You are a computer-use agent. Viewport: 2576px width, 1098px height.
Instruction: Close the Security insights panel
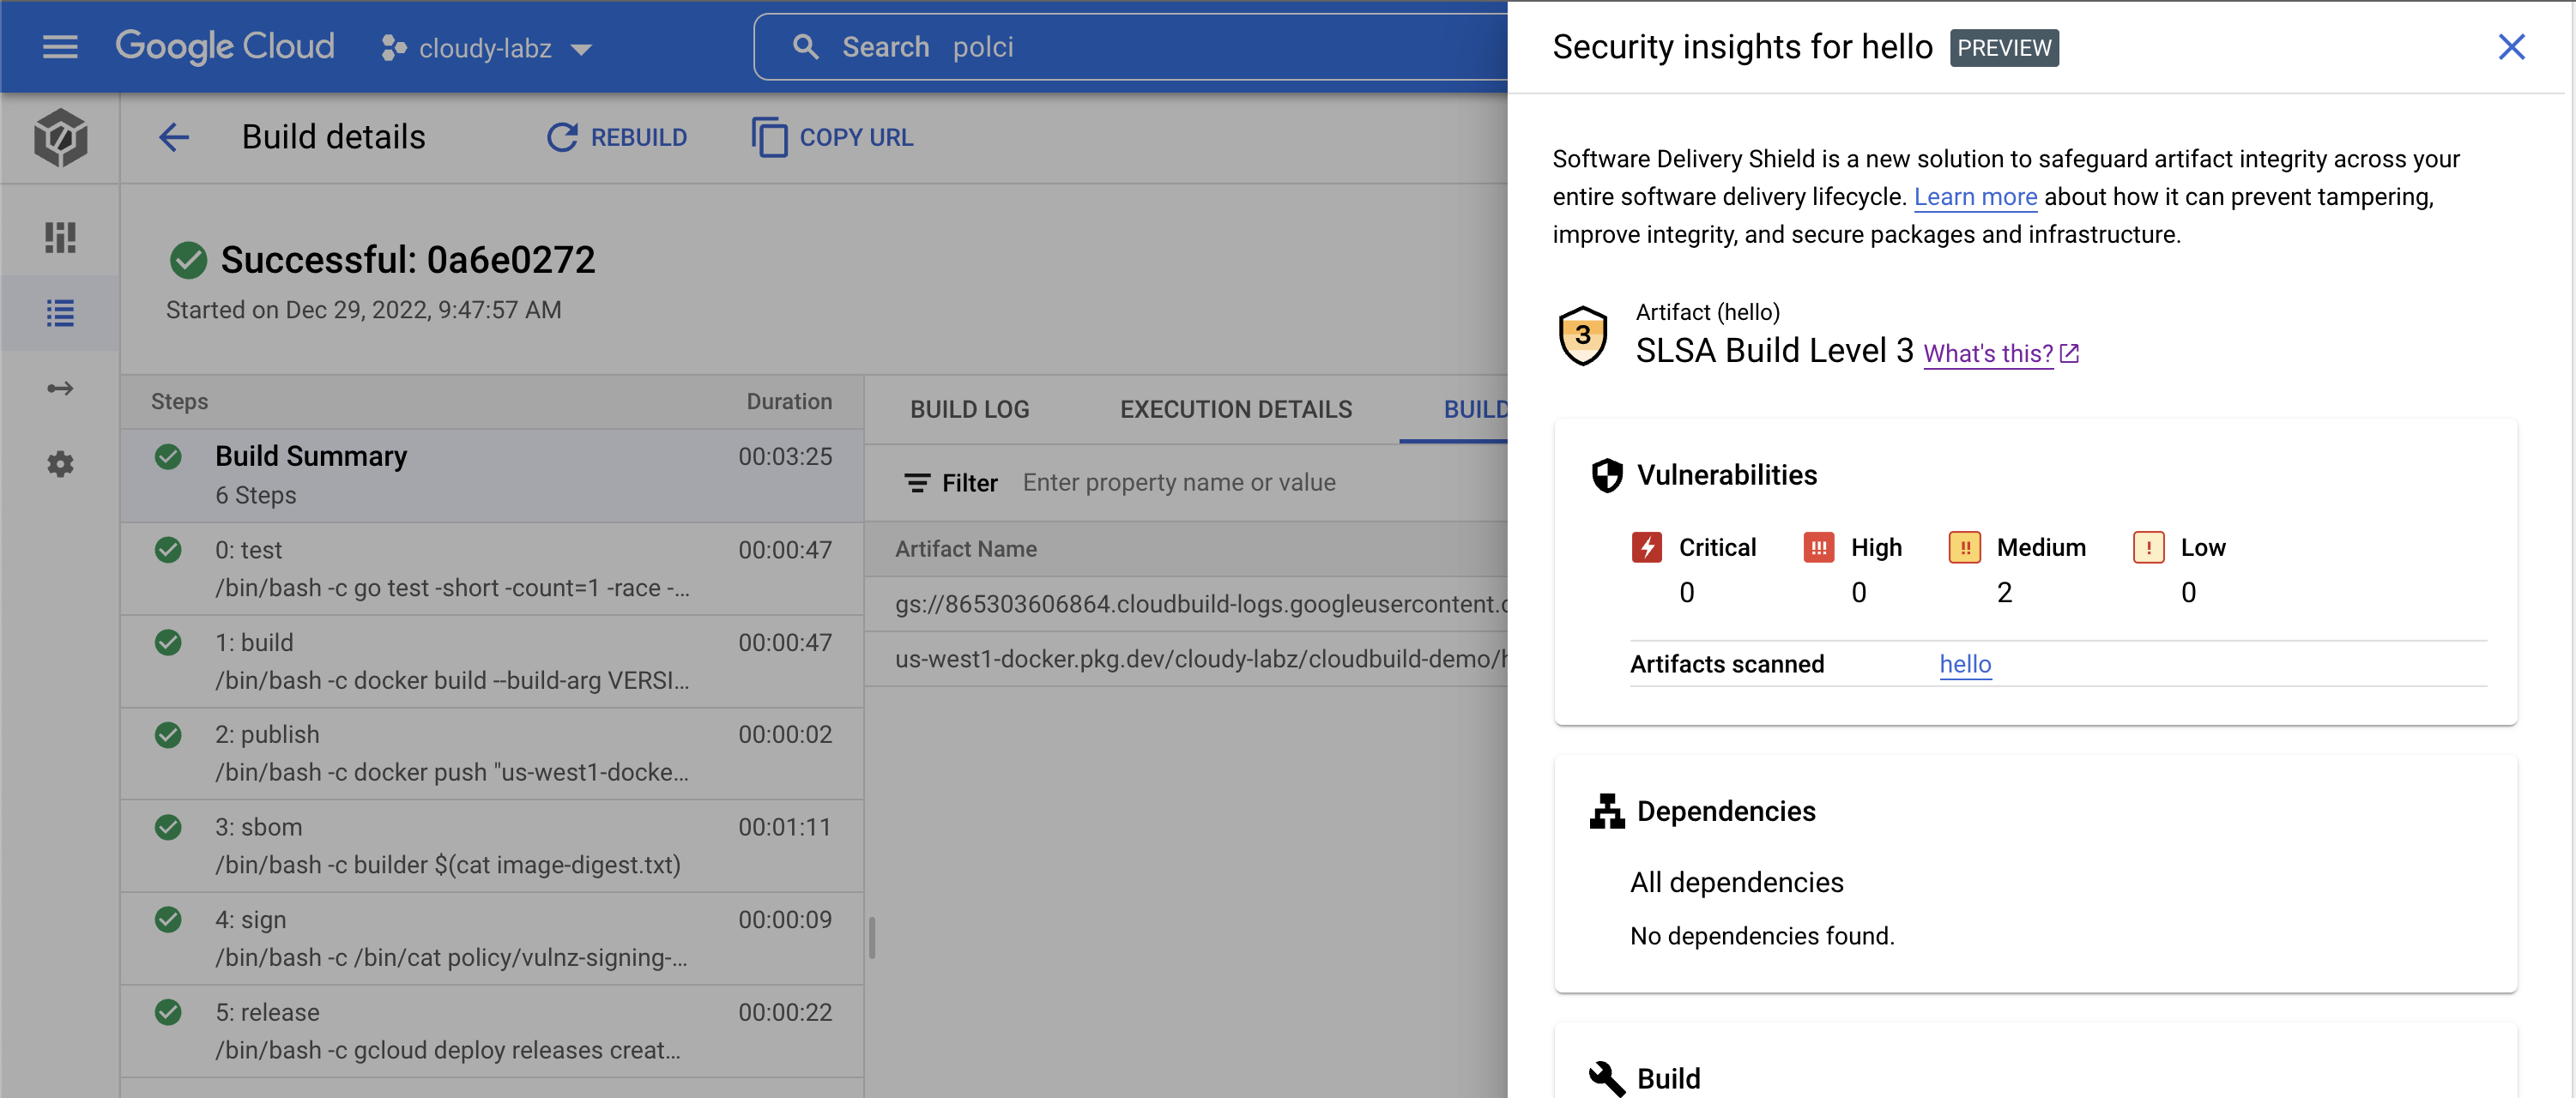point(2511,47)
